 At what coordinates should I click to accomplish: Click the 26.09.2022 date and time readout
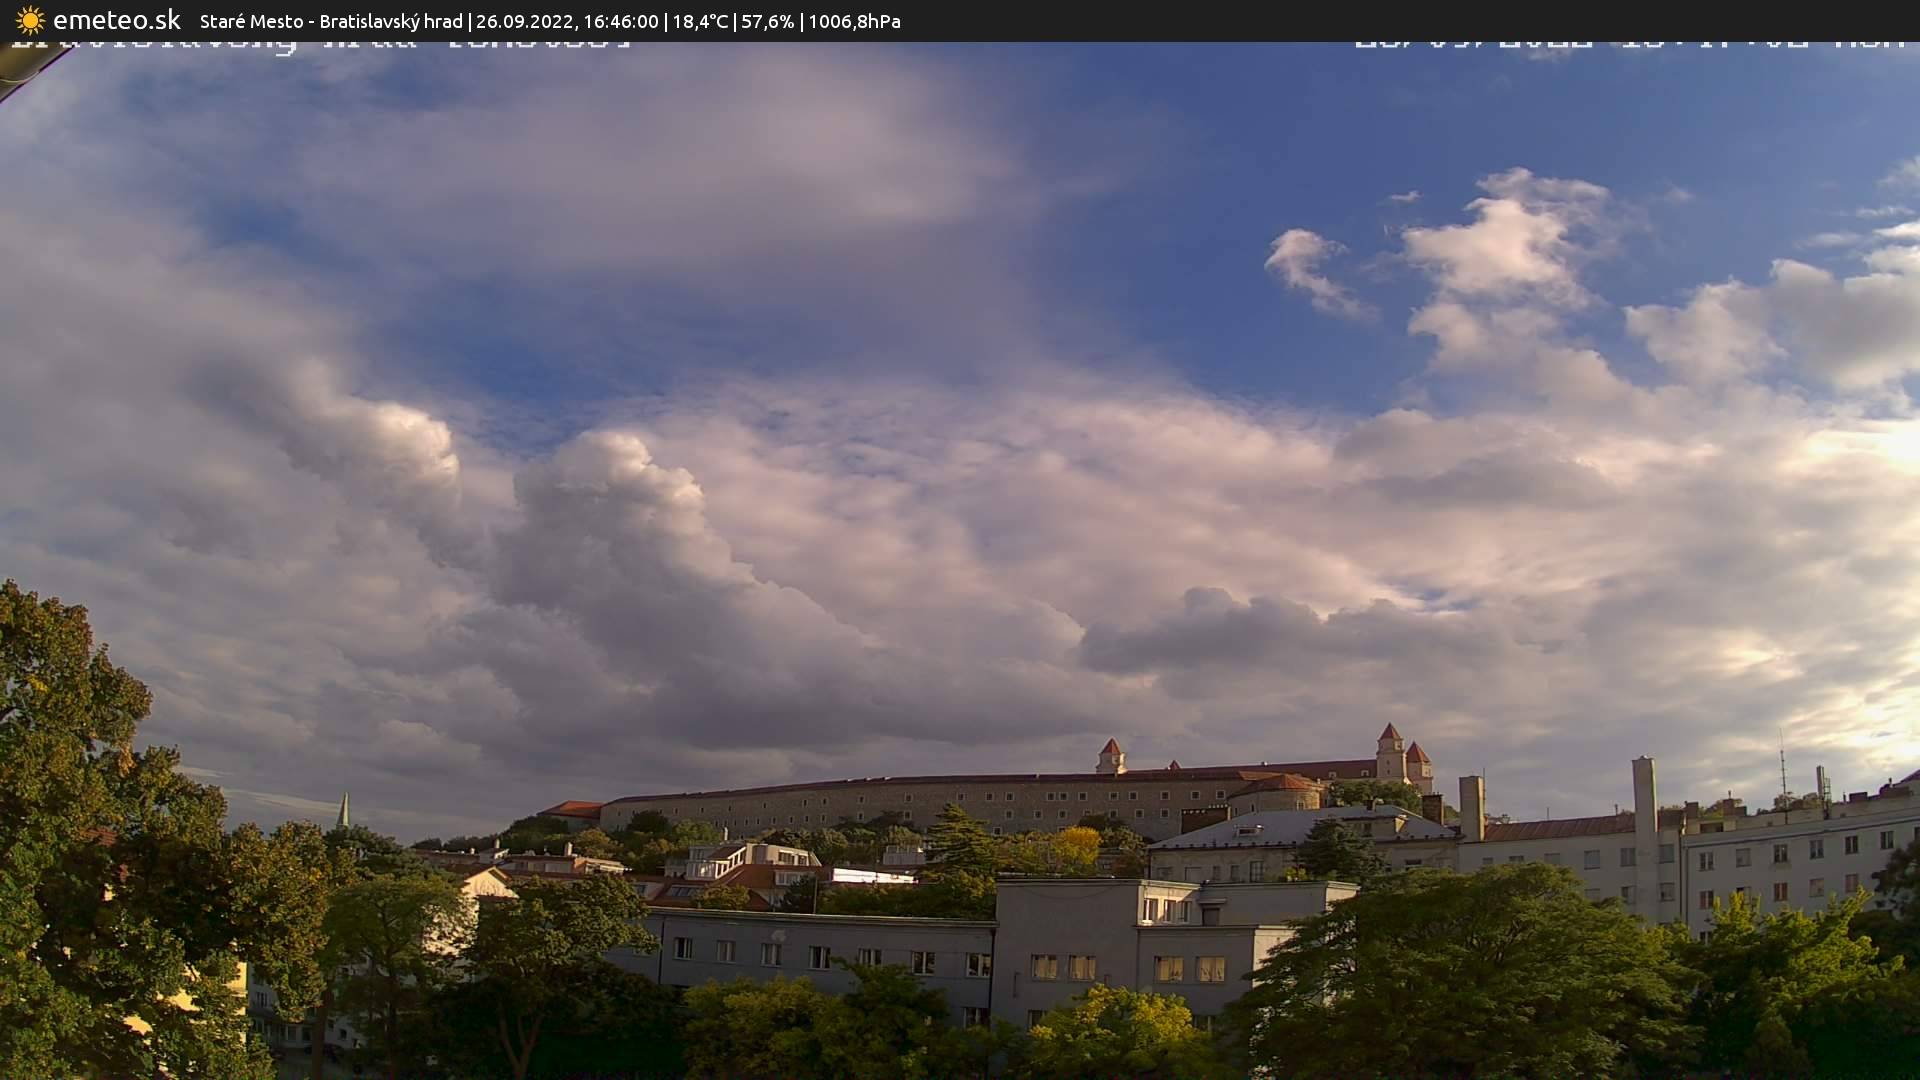click(x=567, y=21)
